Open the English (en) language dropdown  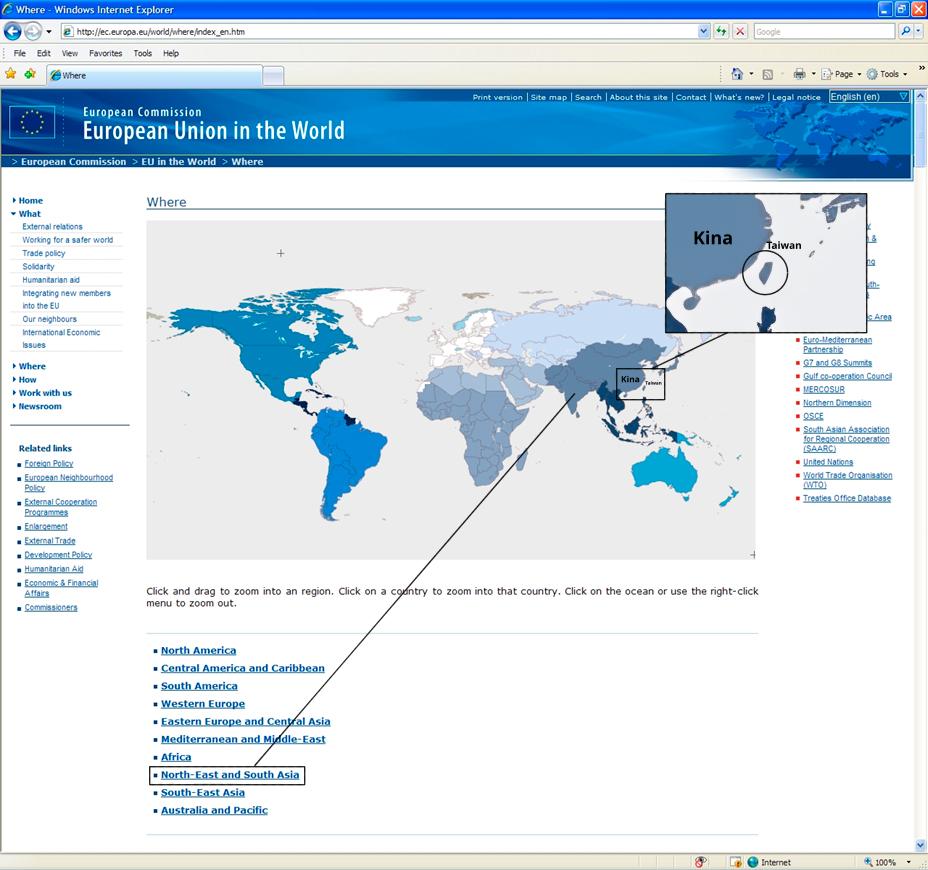pyautogui.click(x=869, y=96)
